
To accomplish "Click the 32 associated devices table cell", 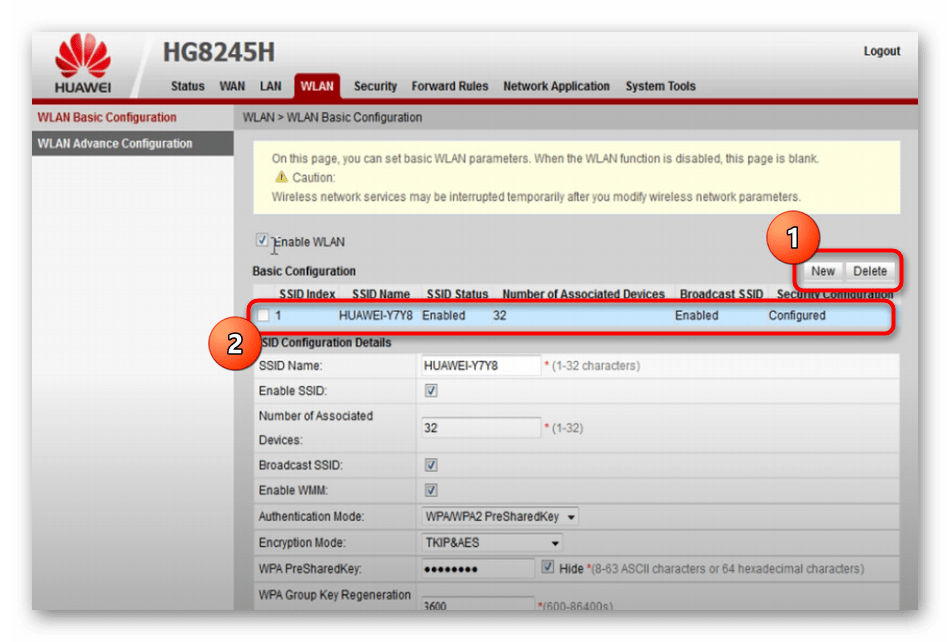I will coord(499,315).
